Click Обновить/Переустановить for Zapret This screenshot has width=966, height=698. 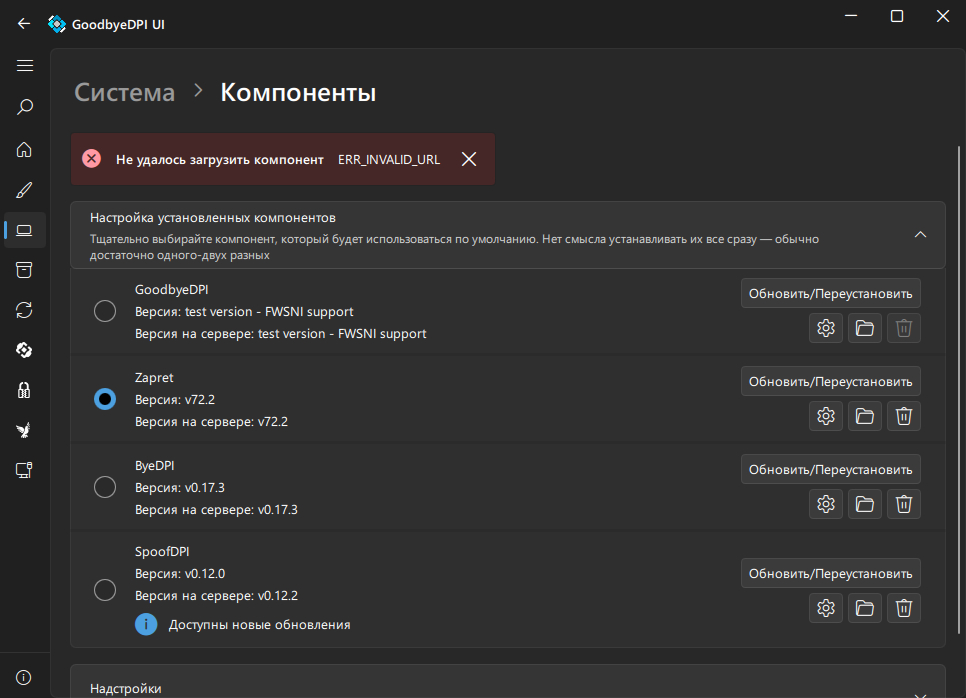click(830, 381)
